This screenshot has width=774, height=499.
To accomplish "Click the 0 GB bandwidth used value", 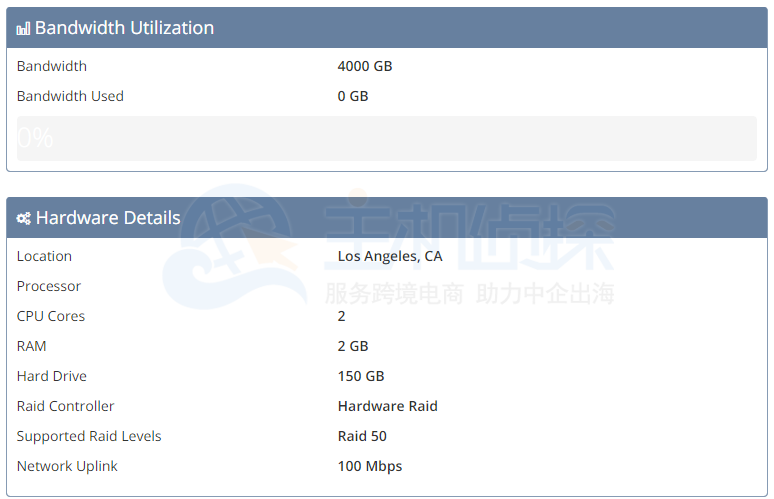I will 353,96.
